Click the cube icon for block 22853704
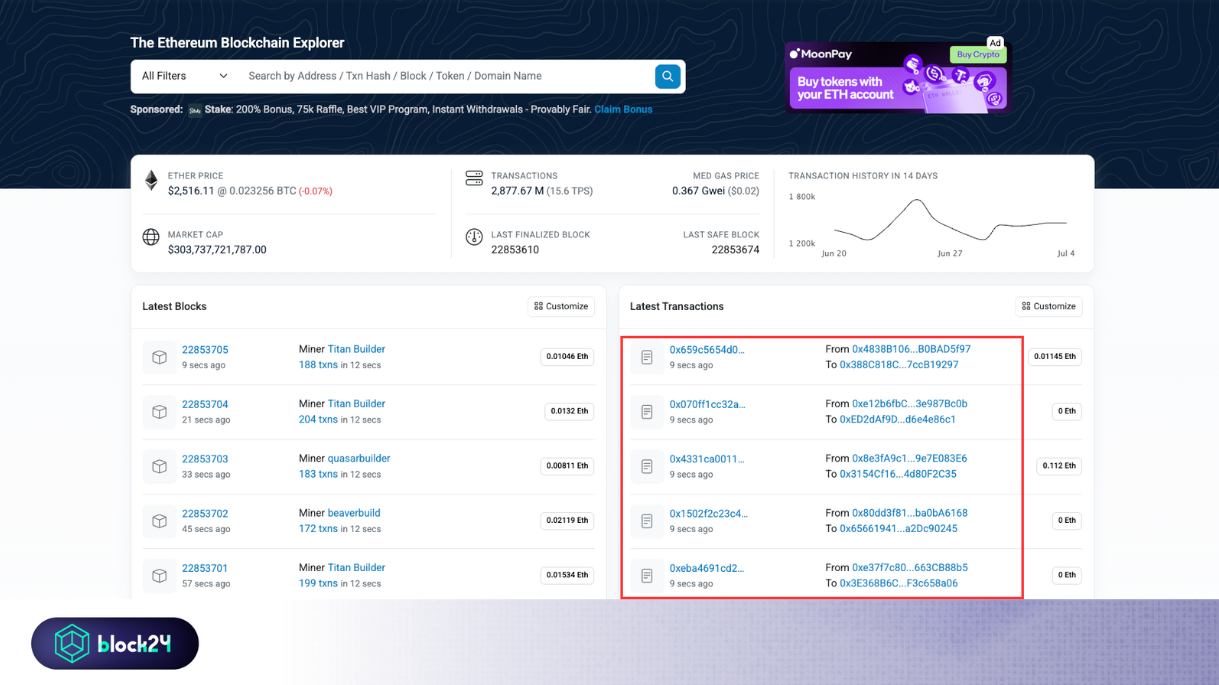 pos(159,412)
